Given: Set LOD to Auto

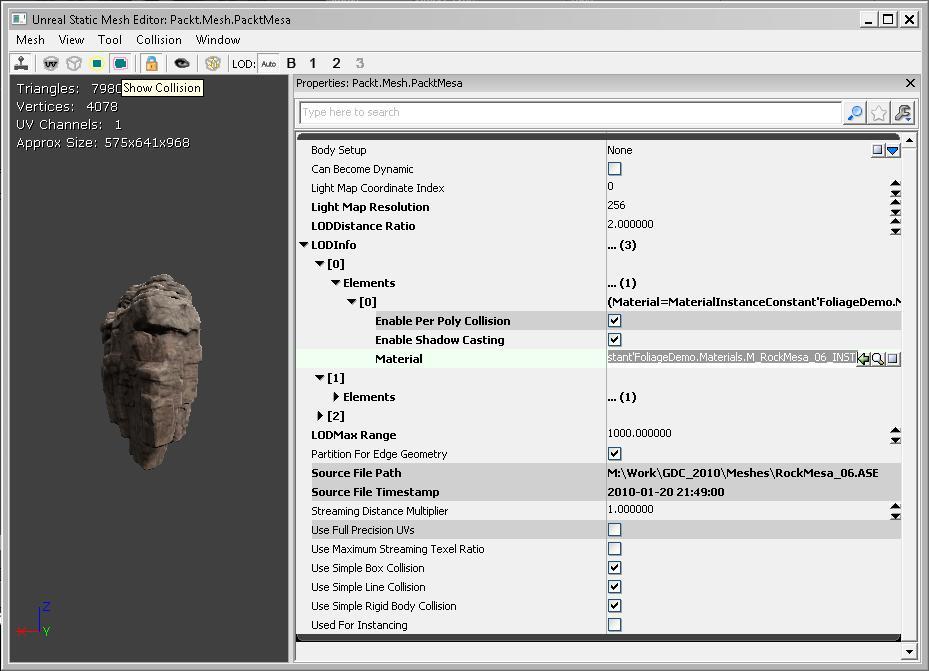Looking at the screenshot, I should [x=268, y=63].
